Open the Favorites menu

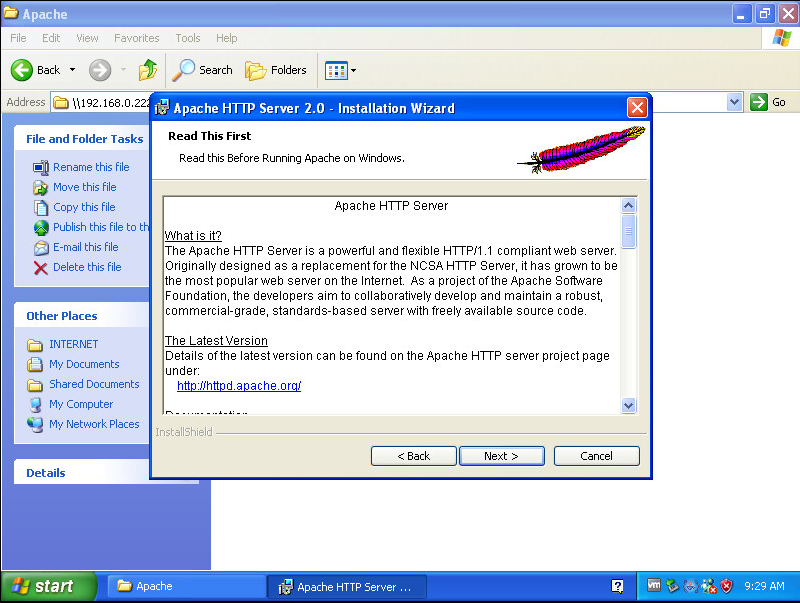coord(137,38)
